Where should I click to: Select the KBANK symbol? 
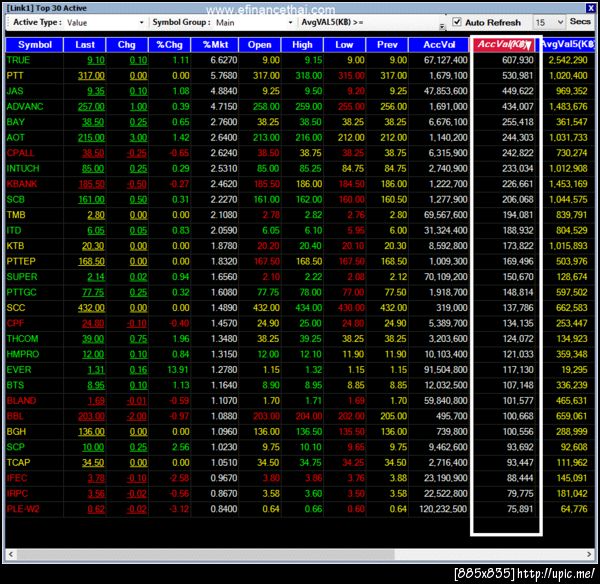22,184
